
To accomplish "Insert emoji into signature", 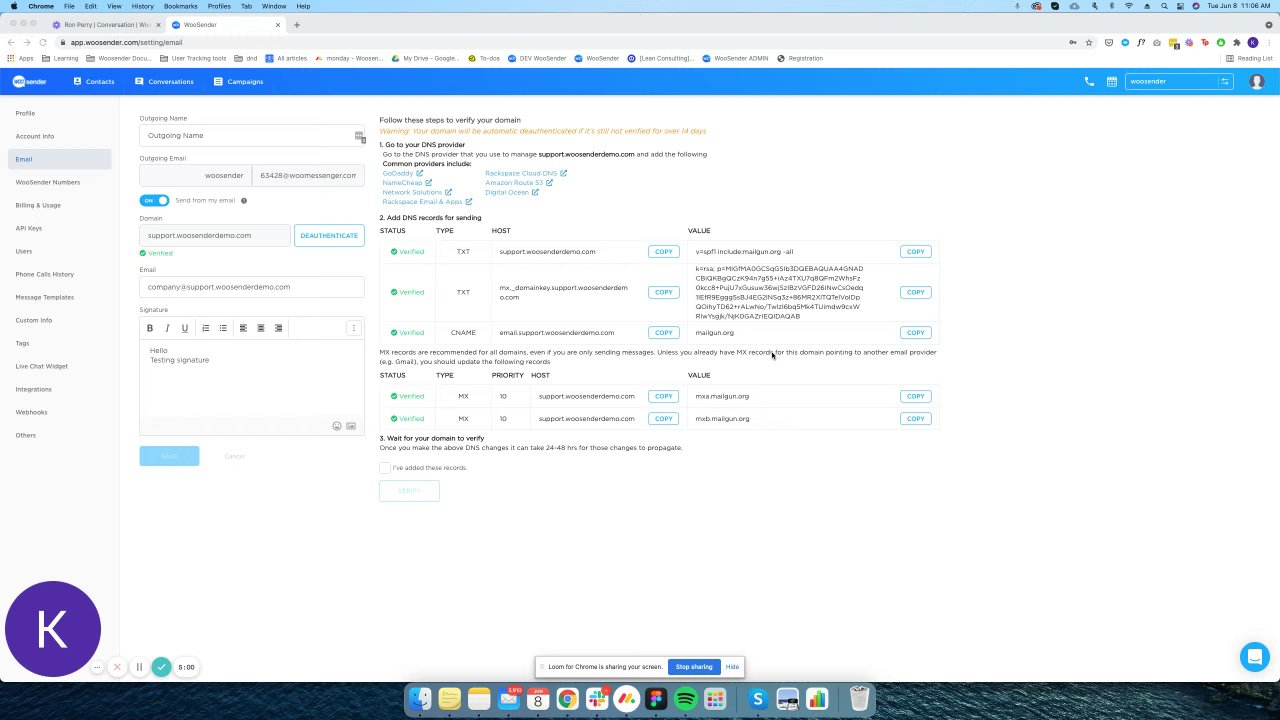I will coord(337,426).
